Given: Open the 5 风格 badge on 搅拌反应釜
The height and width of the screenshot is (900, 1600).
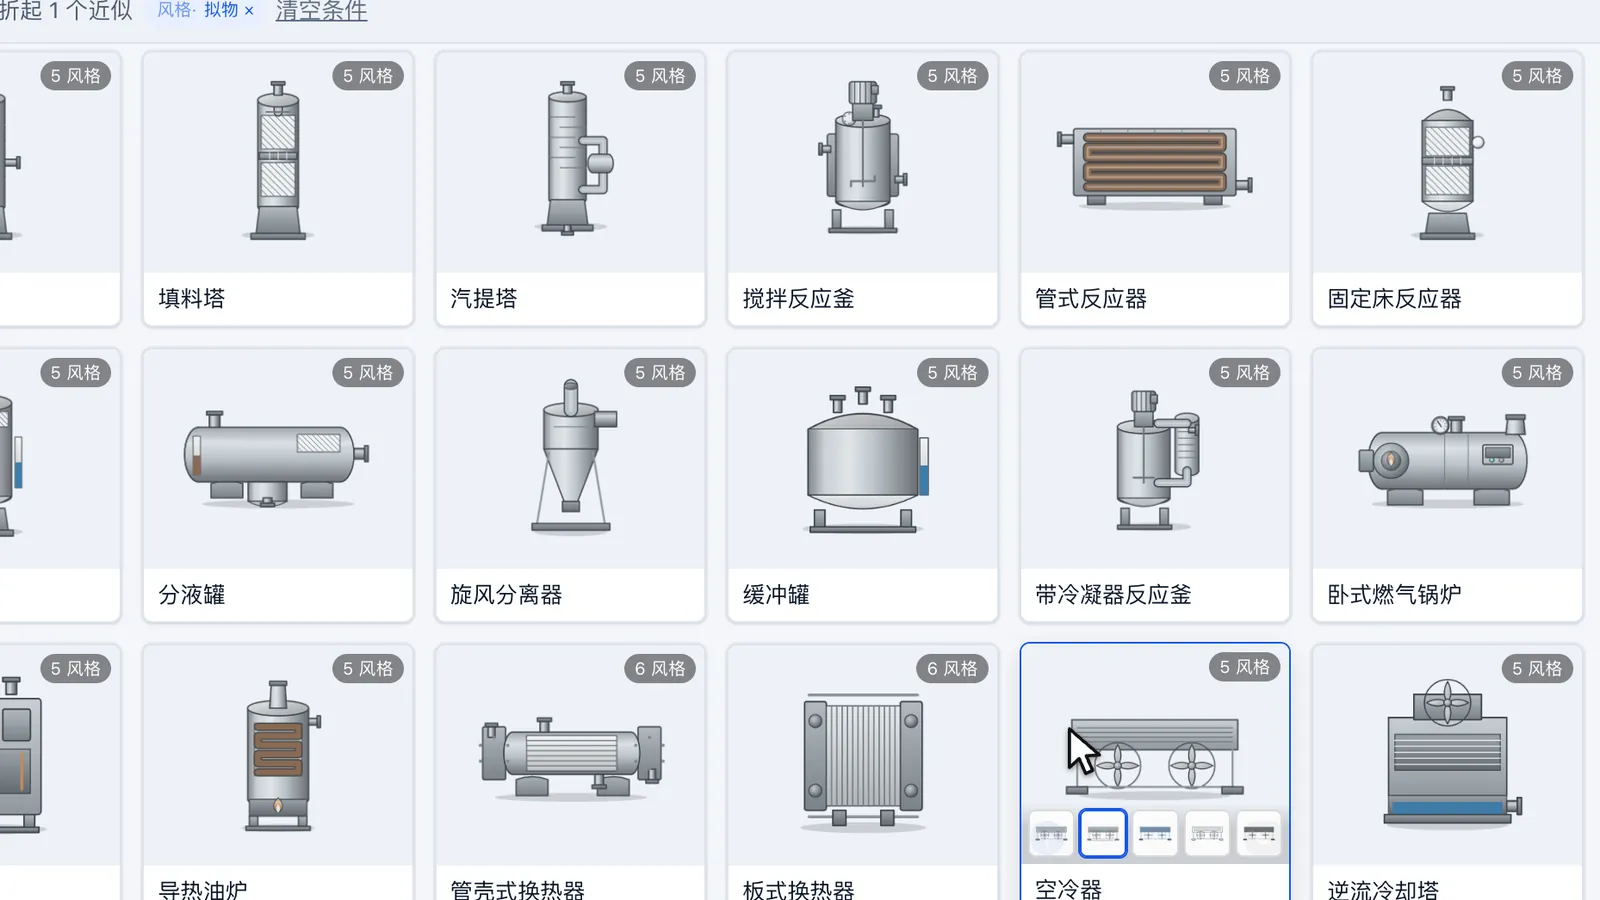Looking at the screenshot, I should tap(952, 76).
